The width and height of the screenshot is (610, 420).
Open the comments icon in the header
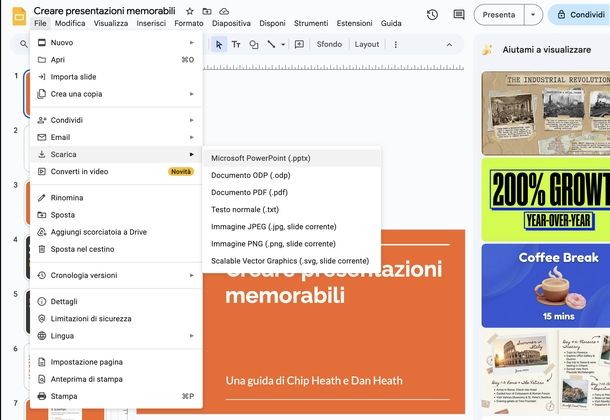coord(459,15)
